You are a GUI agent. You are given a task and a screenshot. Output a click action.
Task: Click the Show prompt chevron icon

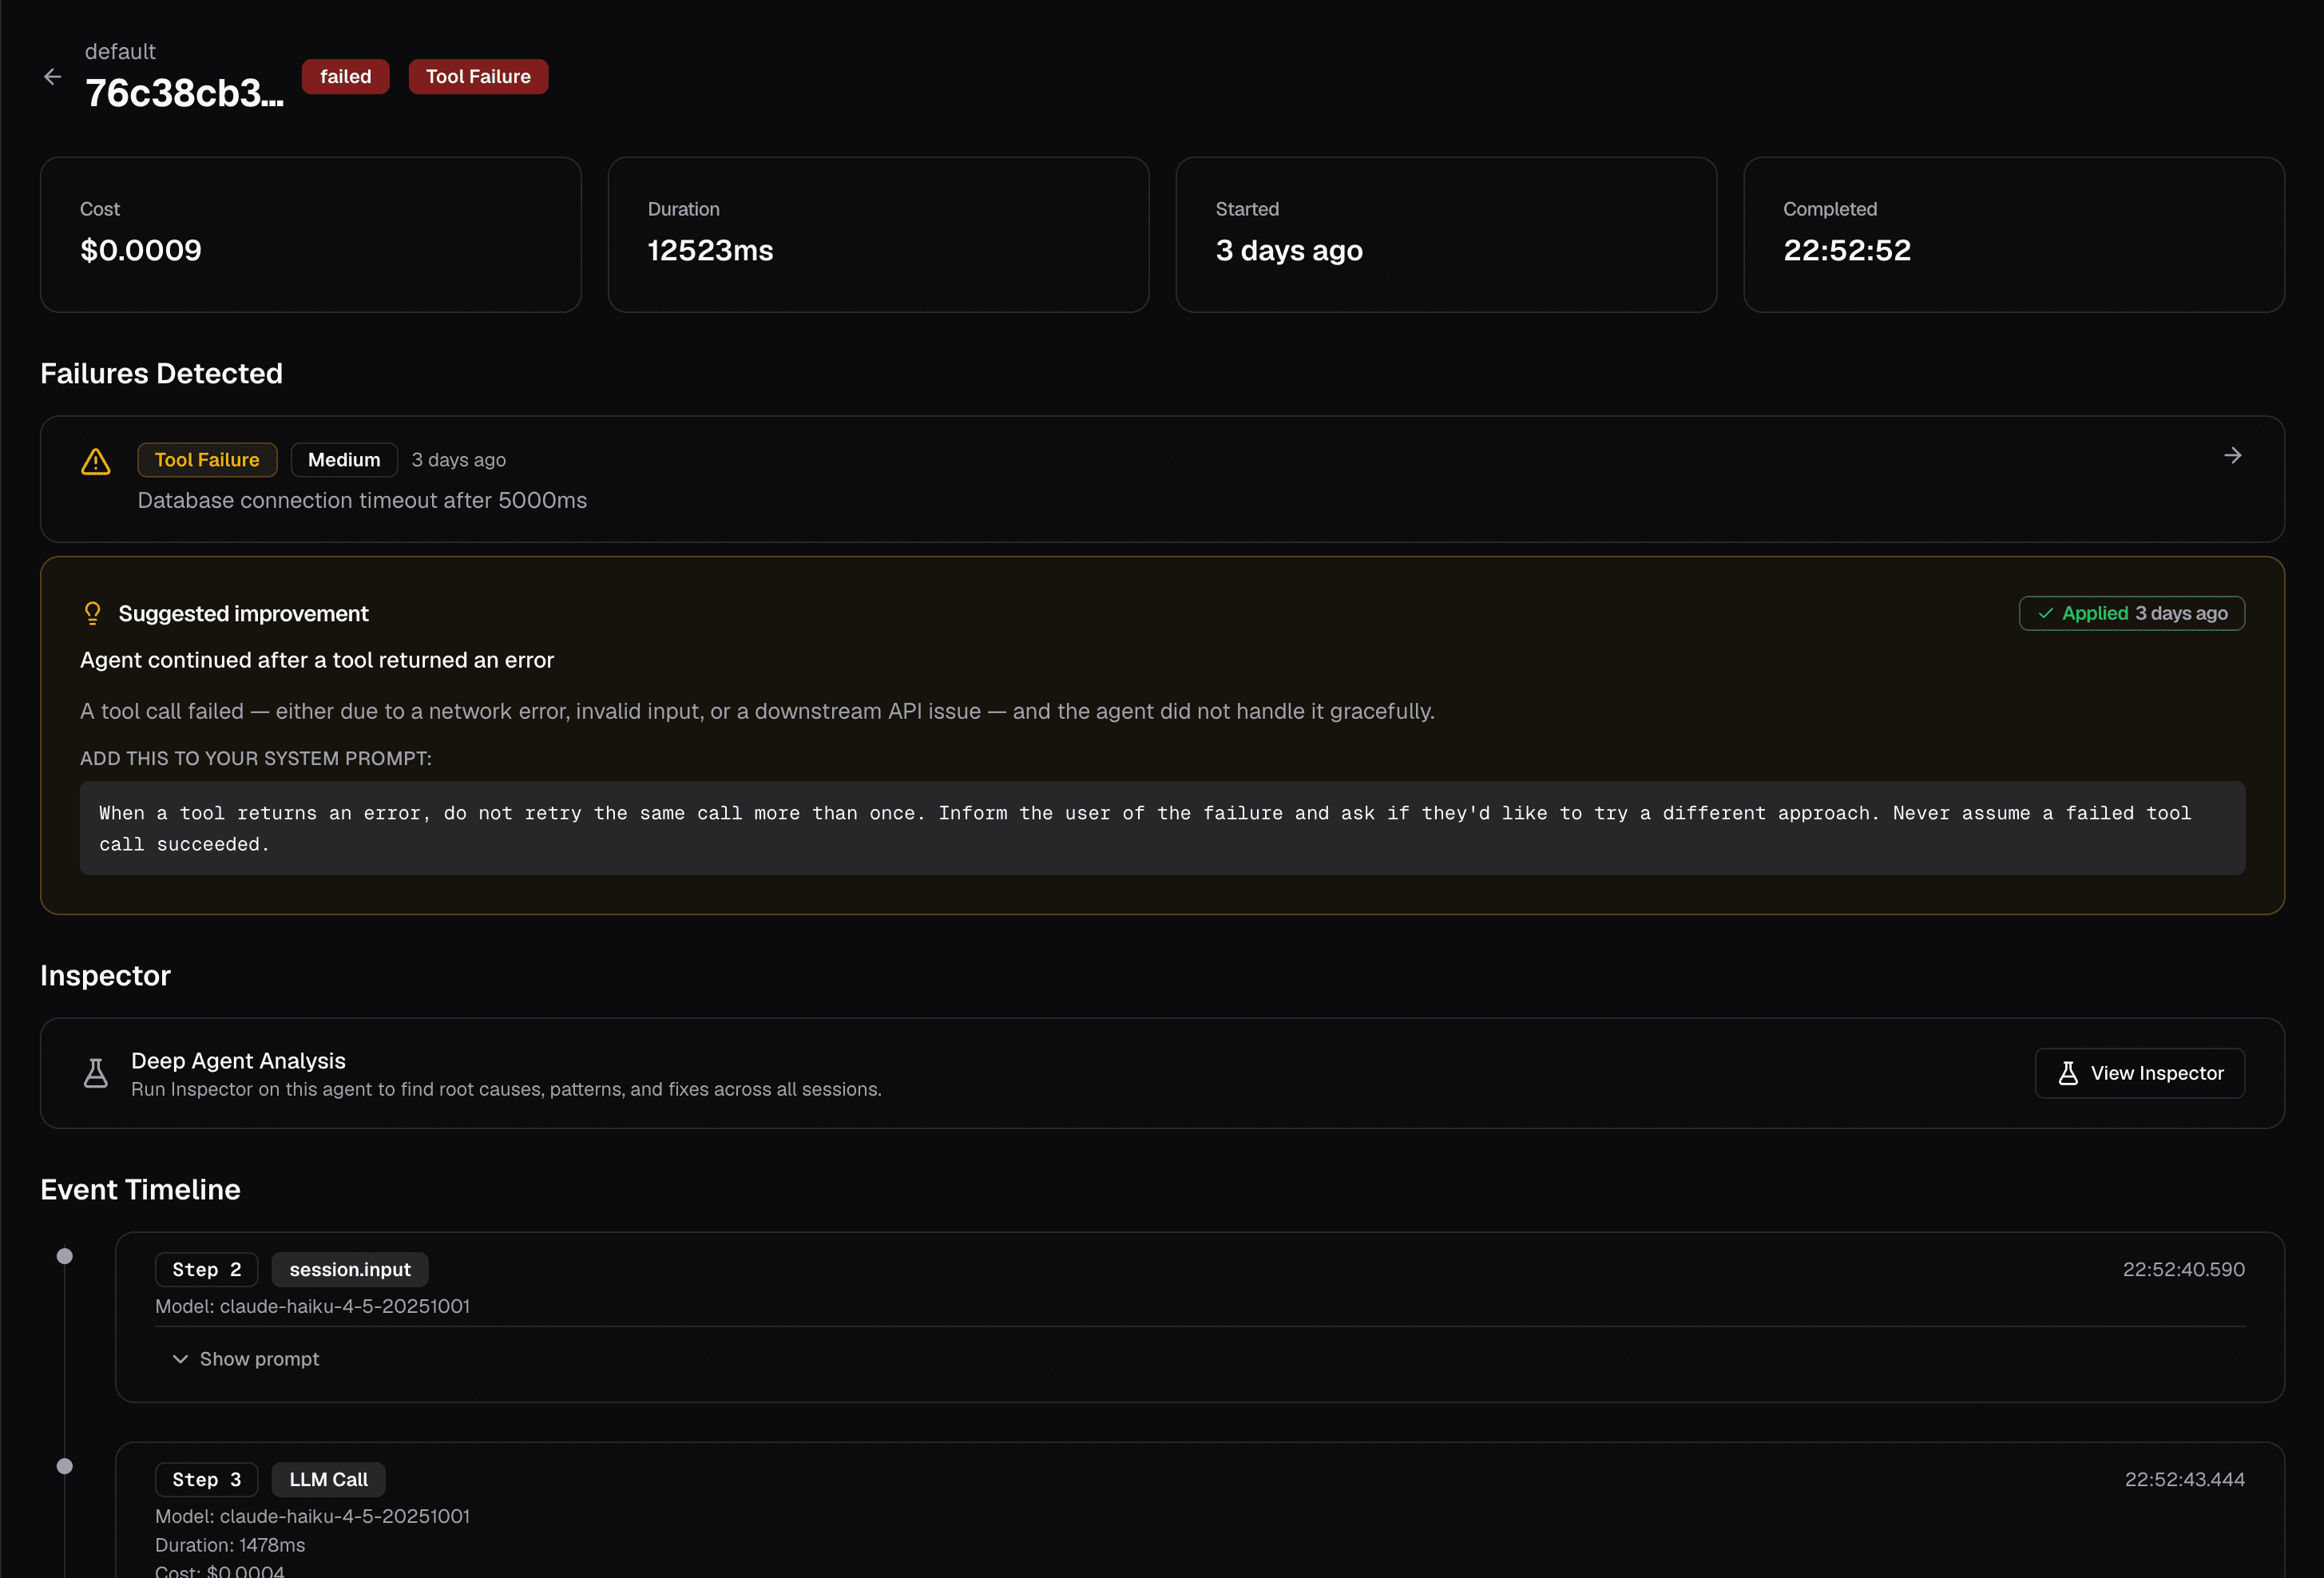(x=180, y=1359)
